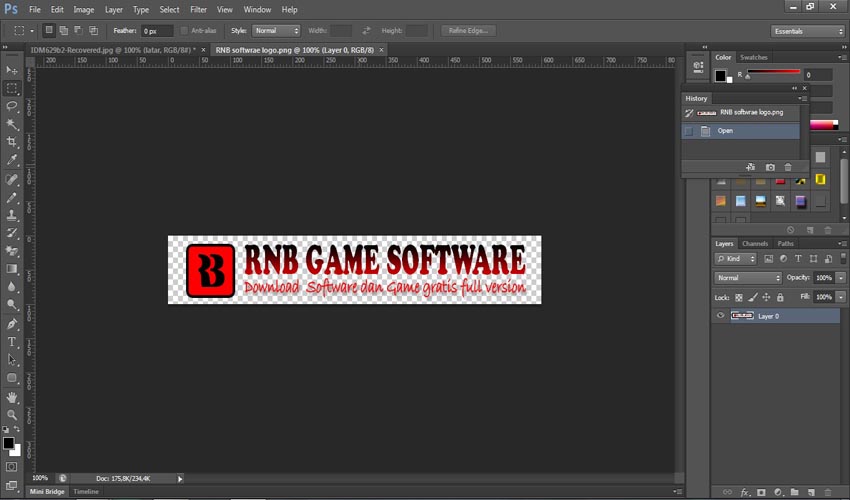Open the Fill slider dropdown arrow
The width and height of the screenshot is (850, 500).
click(841, 297)
